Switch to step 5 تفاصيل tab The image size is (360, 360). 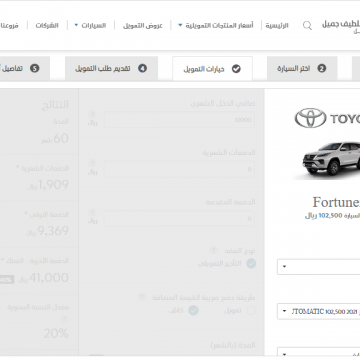point(25,68)
